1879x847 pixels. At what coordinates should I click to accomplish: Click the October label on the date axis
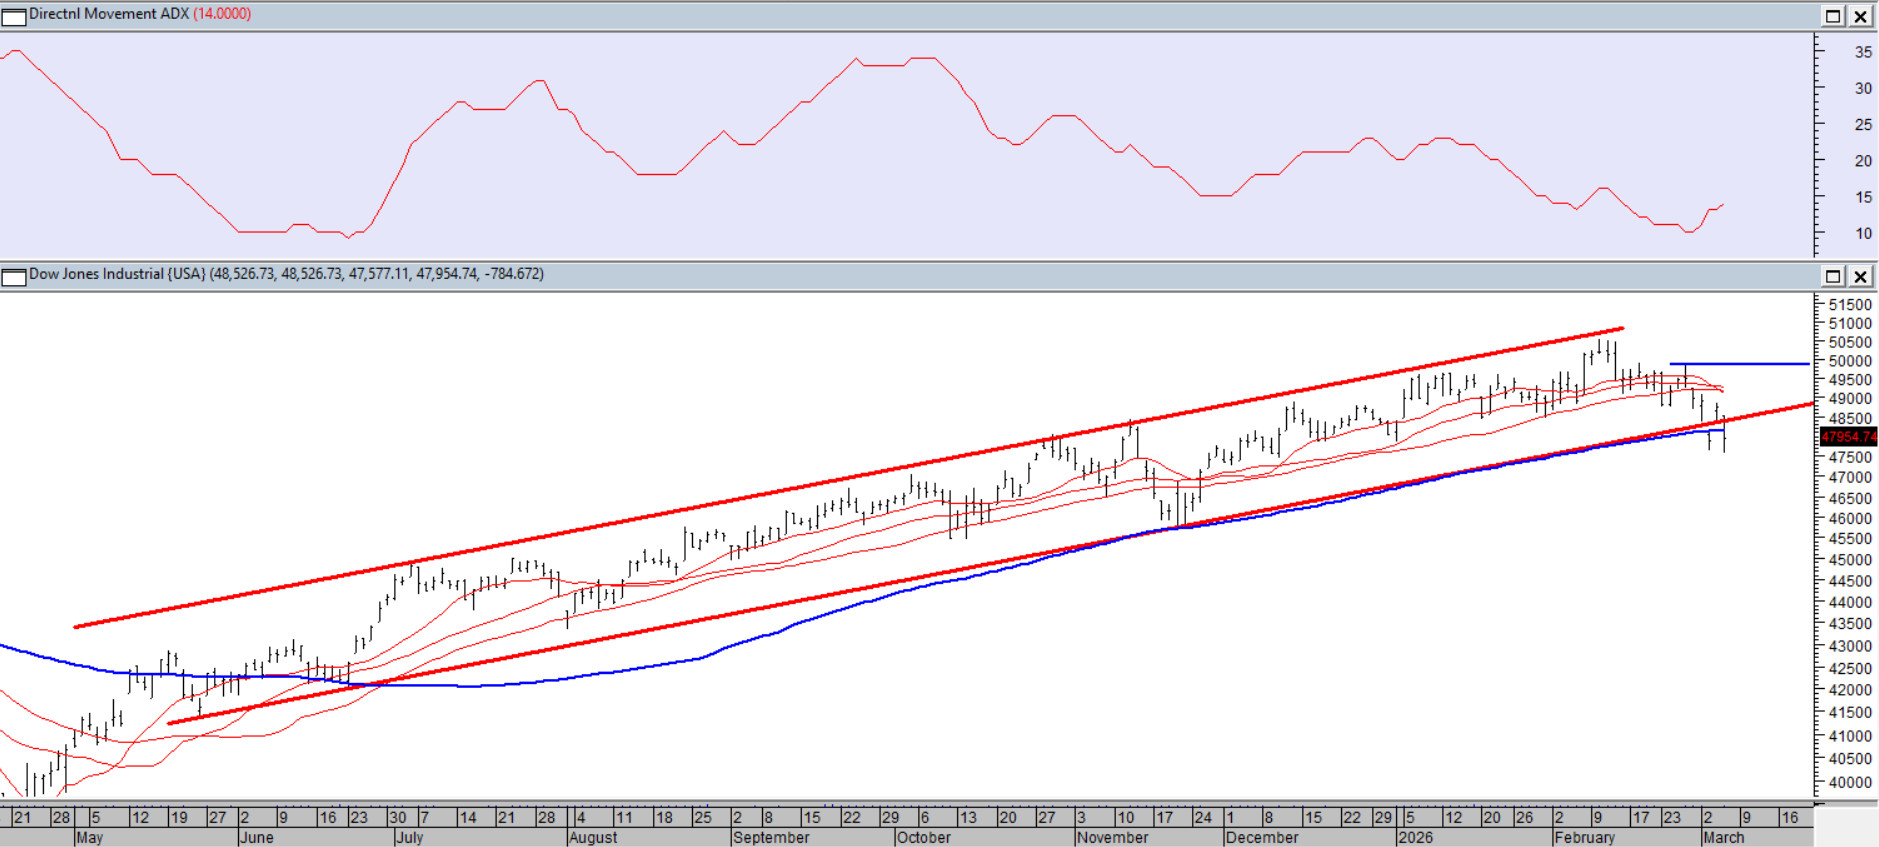pyautogui.click(x=923, y=838)
